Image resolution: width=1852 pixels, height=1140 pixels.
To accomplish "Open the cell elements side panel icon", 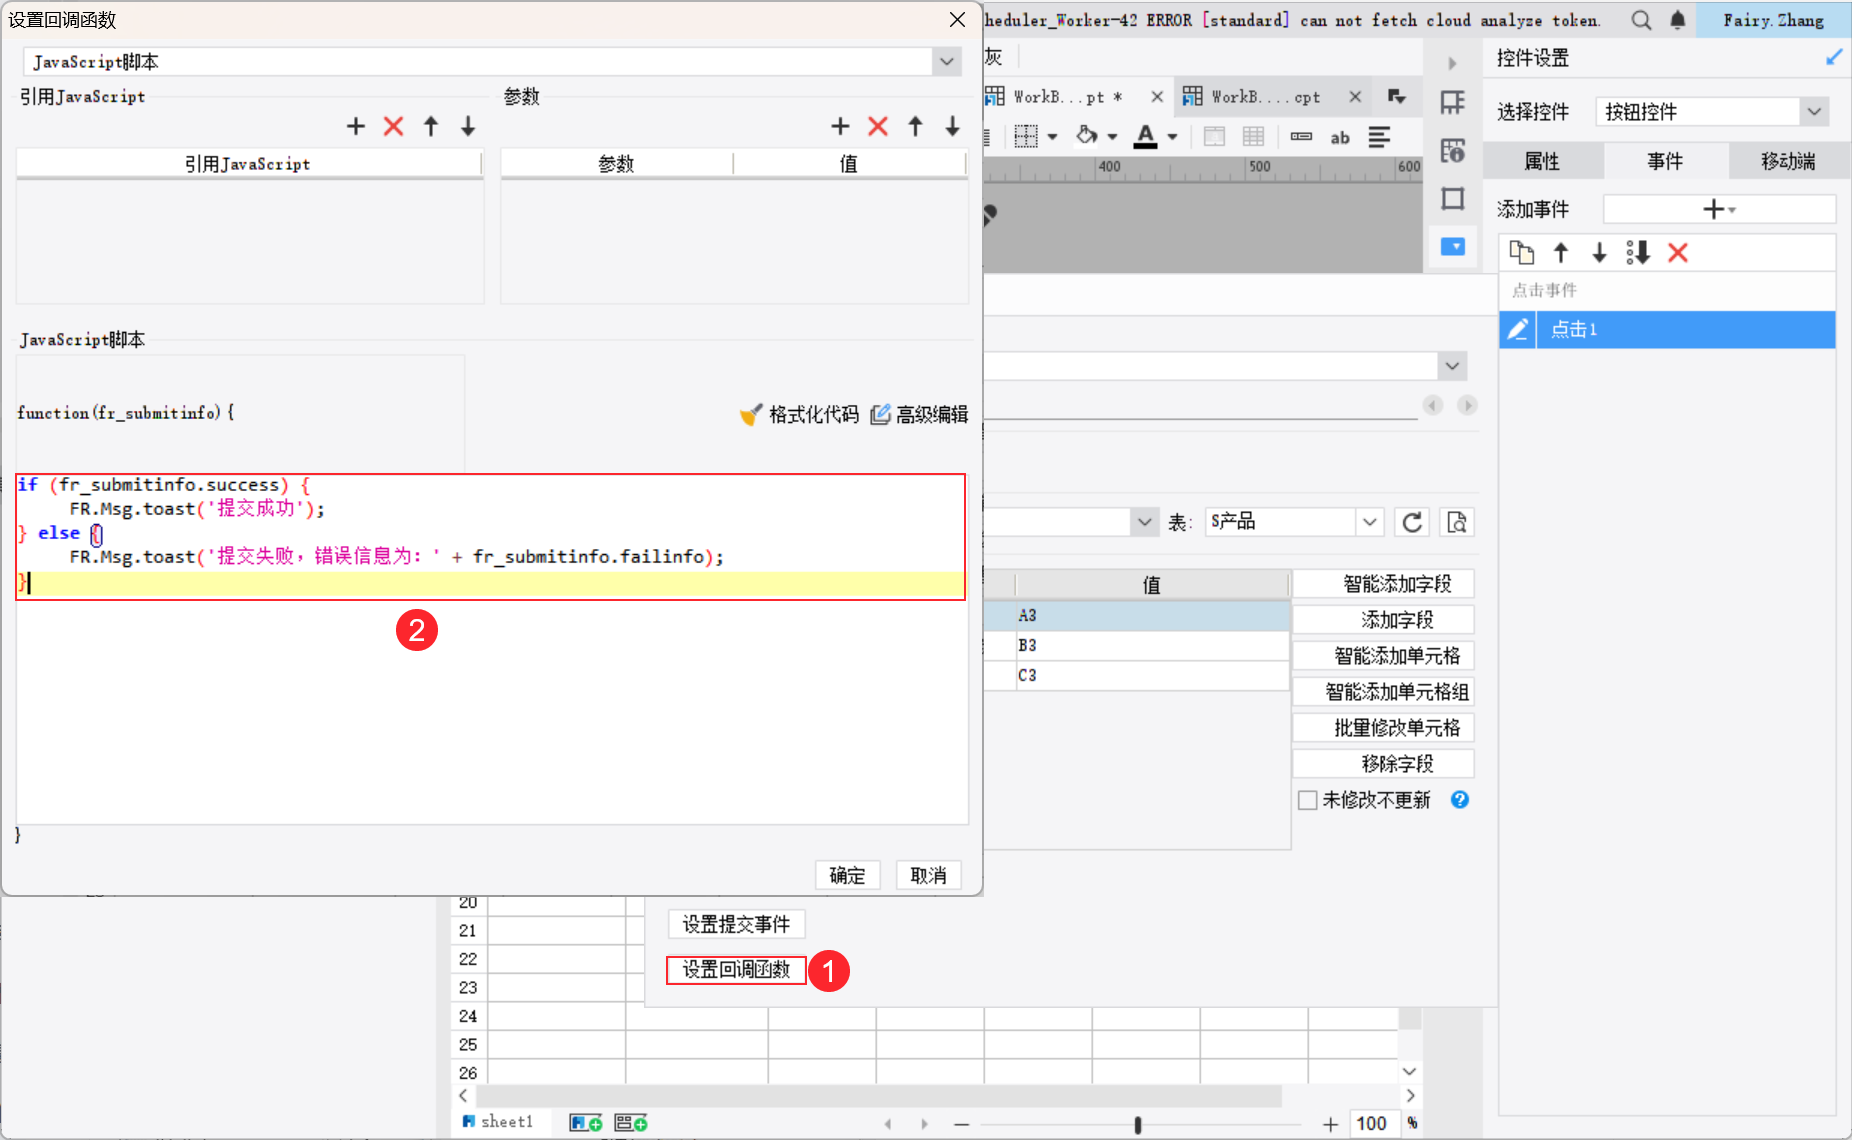I will click(x=1453, y=102).
